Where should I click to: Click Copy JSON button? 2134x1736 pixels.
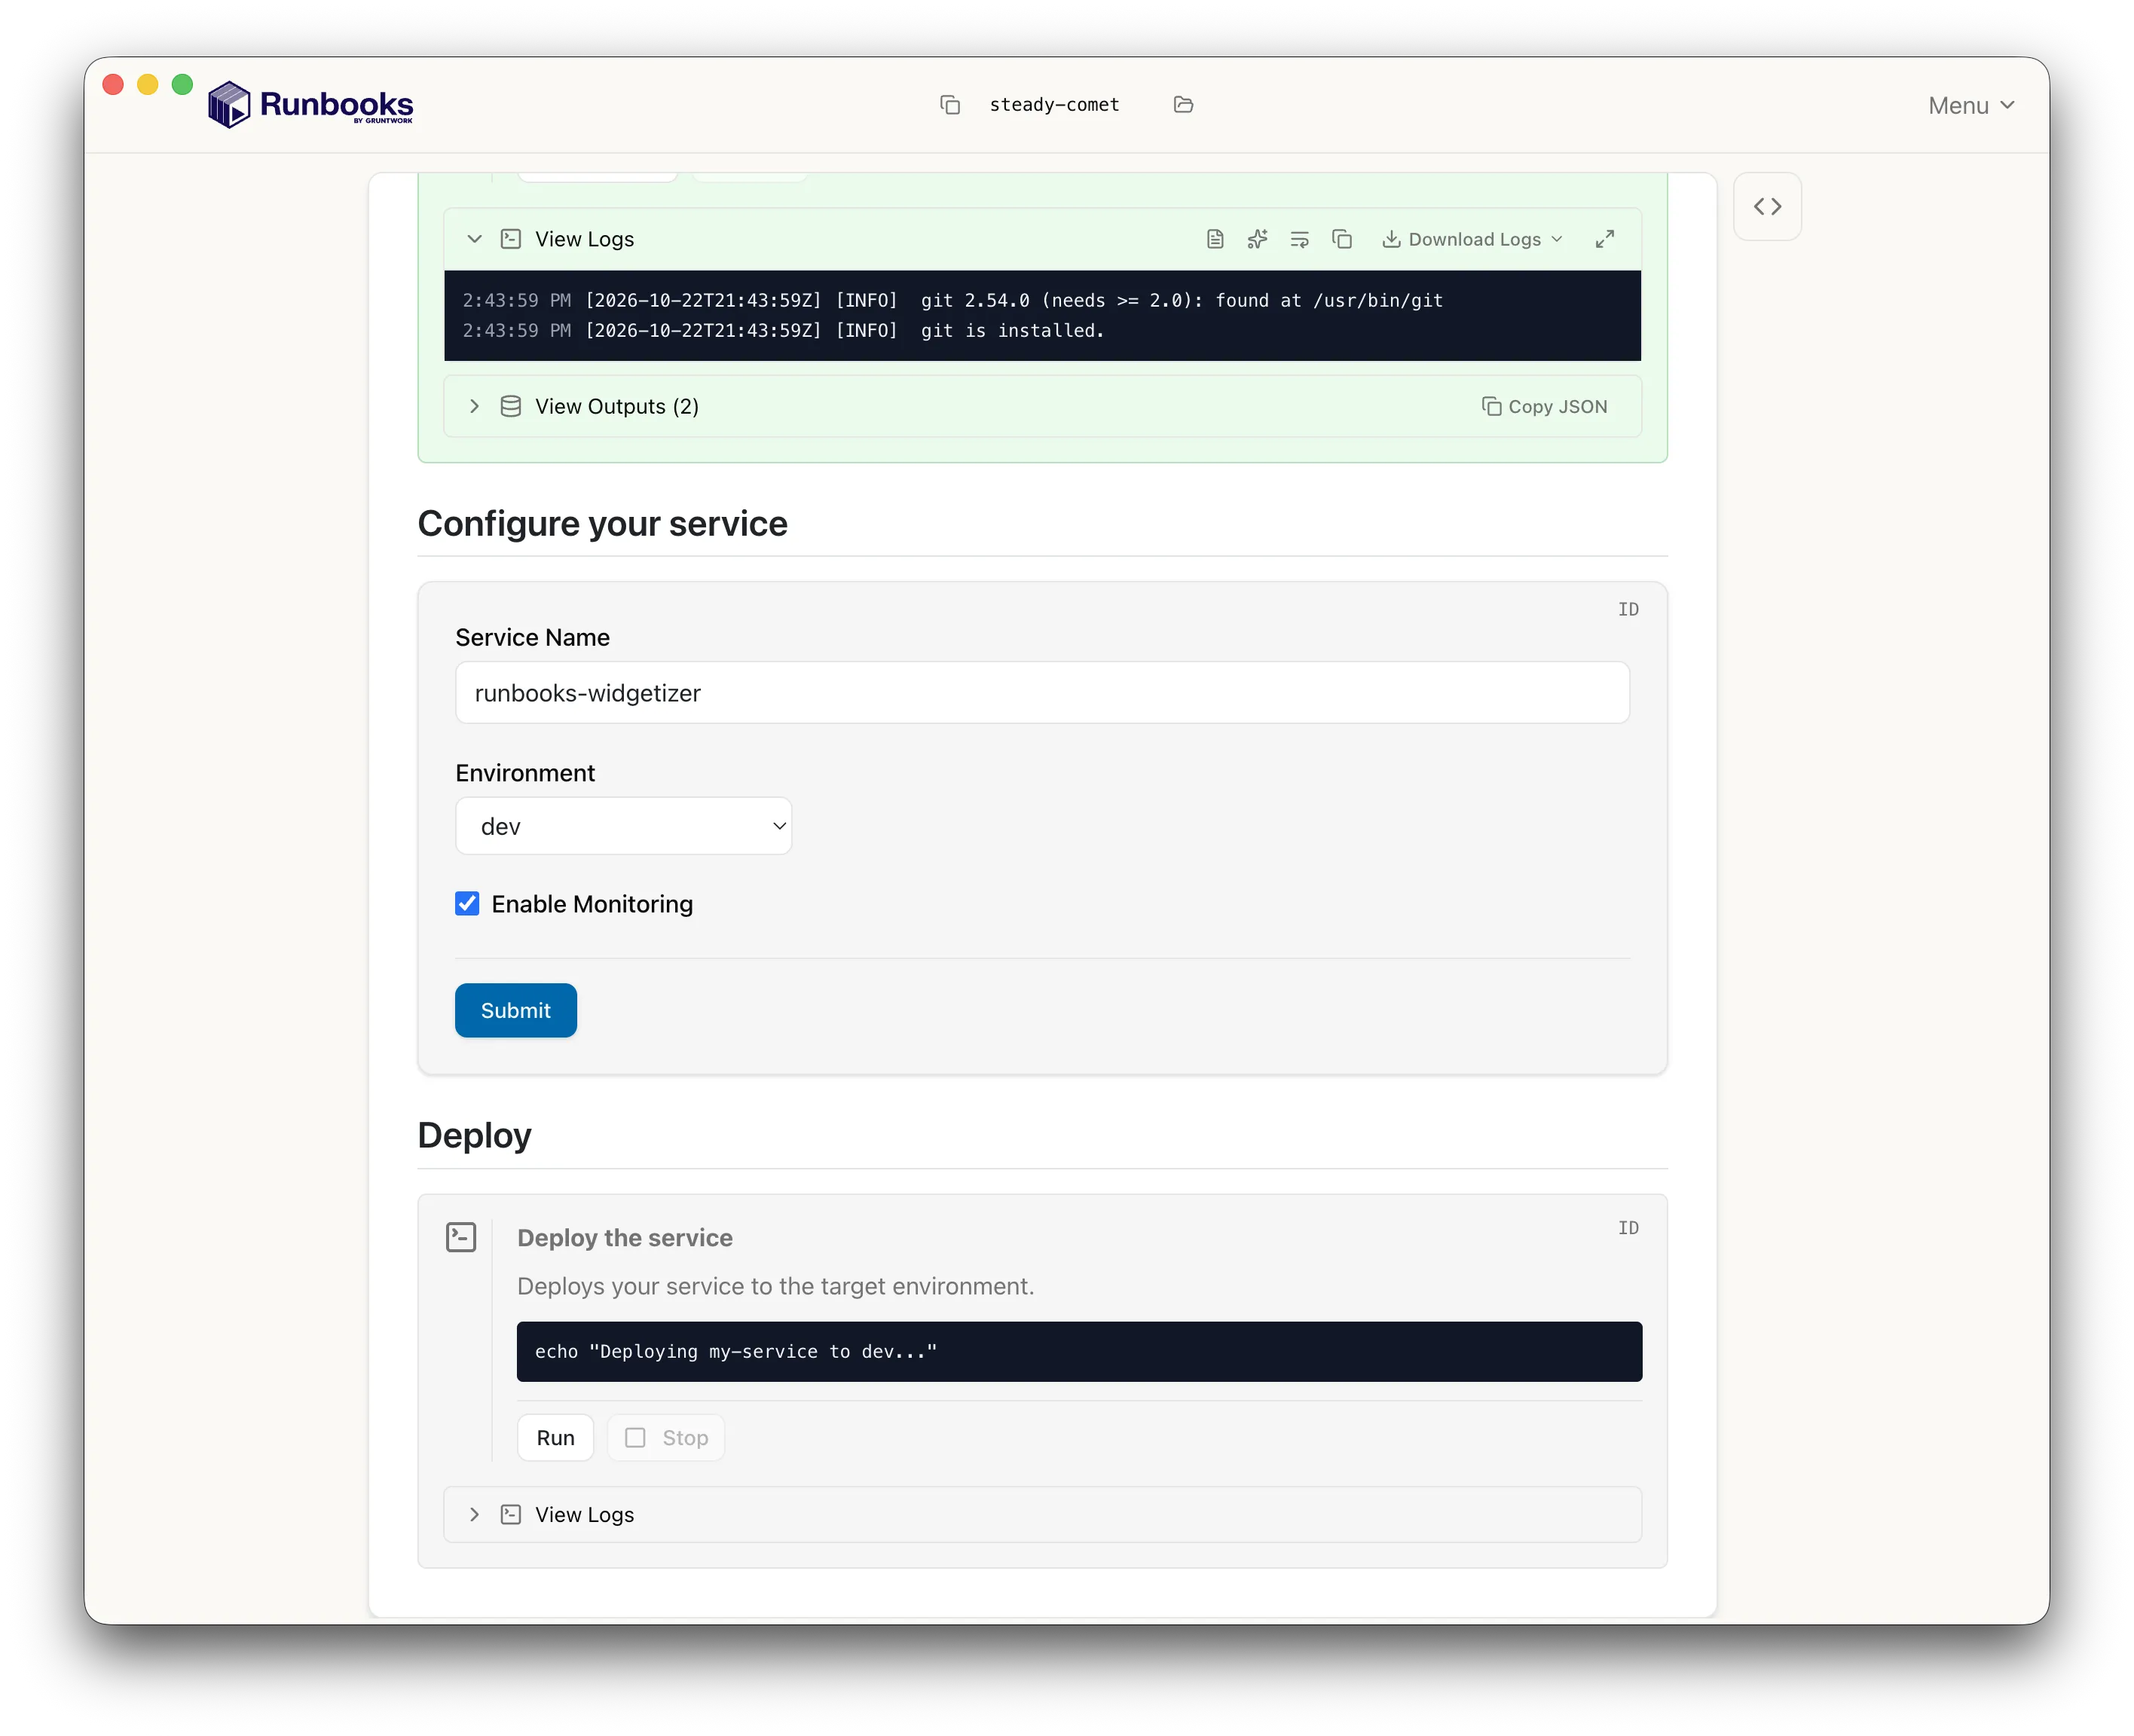coord(1544,406)
